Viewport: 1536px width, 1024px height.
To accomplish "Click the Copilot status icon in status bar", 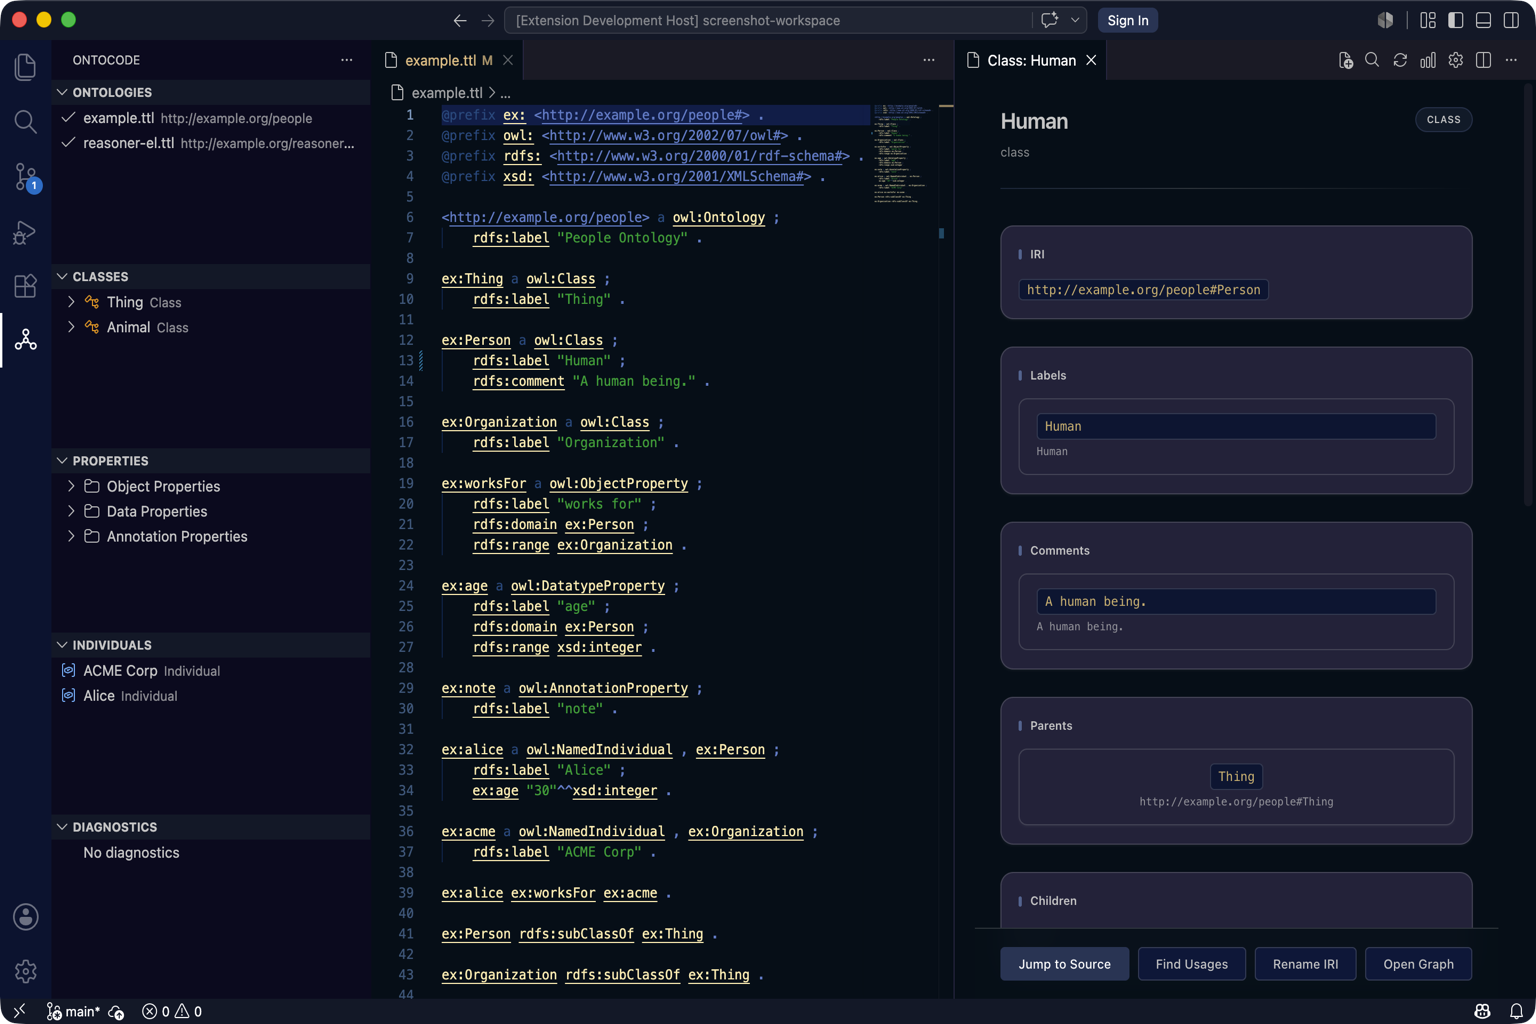I will click(1483, 1012).
